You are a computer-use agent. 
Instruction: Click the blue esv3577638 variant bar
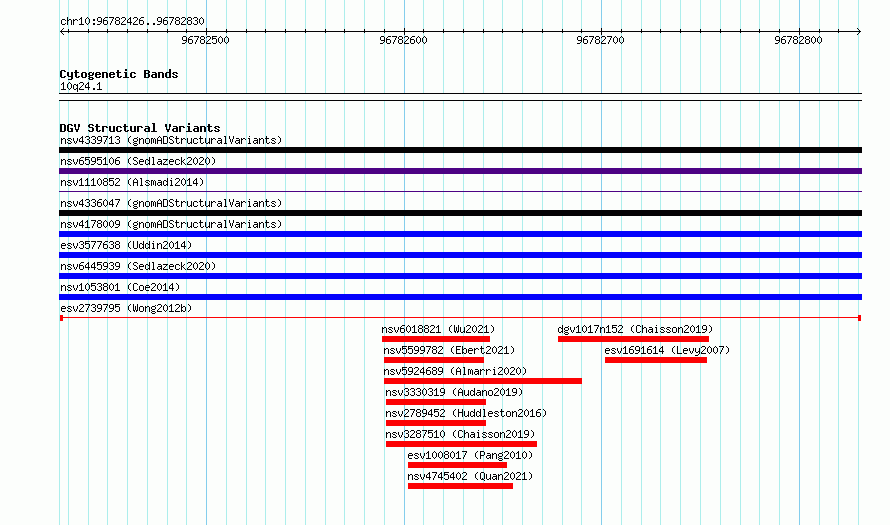pyautogui.click(x=460, y=255)
